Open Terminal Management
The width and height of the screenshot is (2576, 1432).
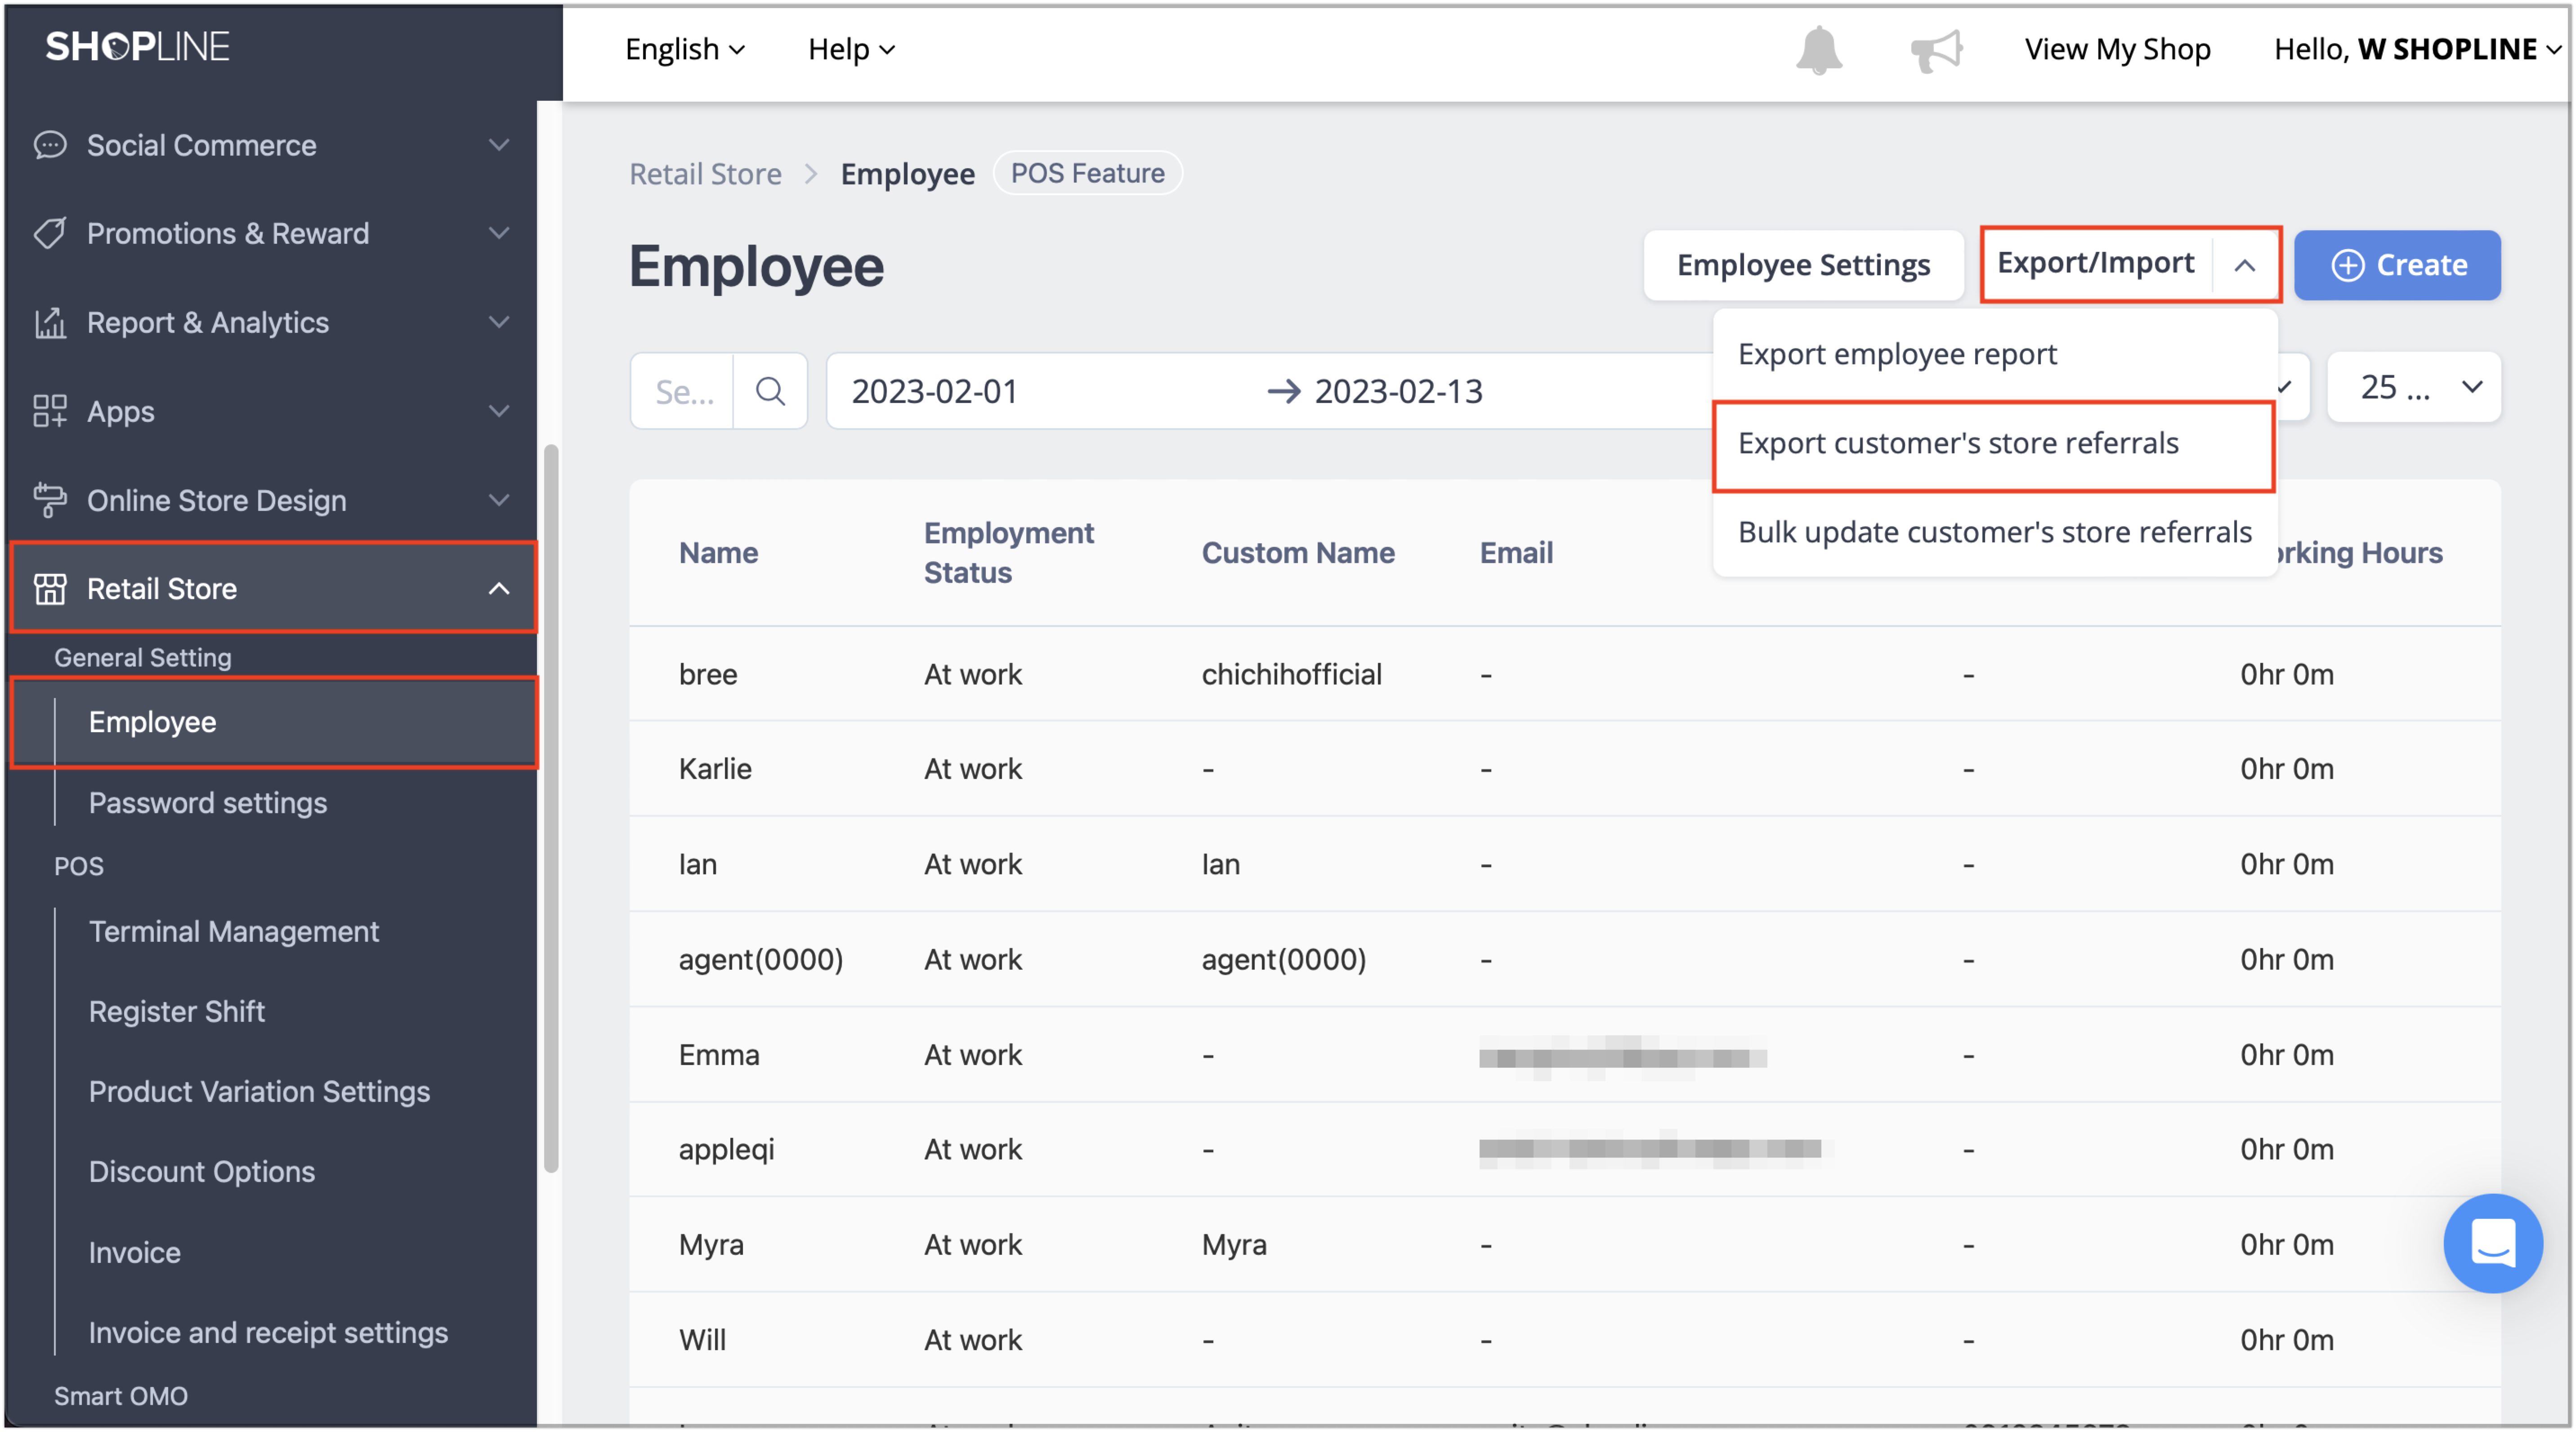point(234,932)
